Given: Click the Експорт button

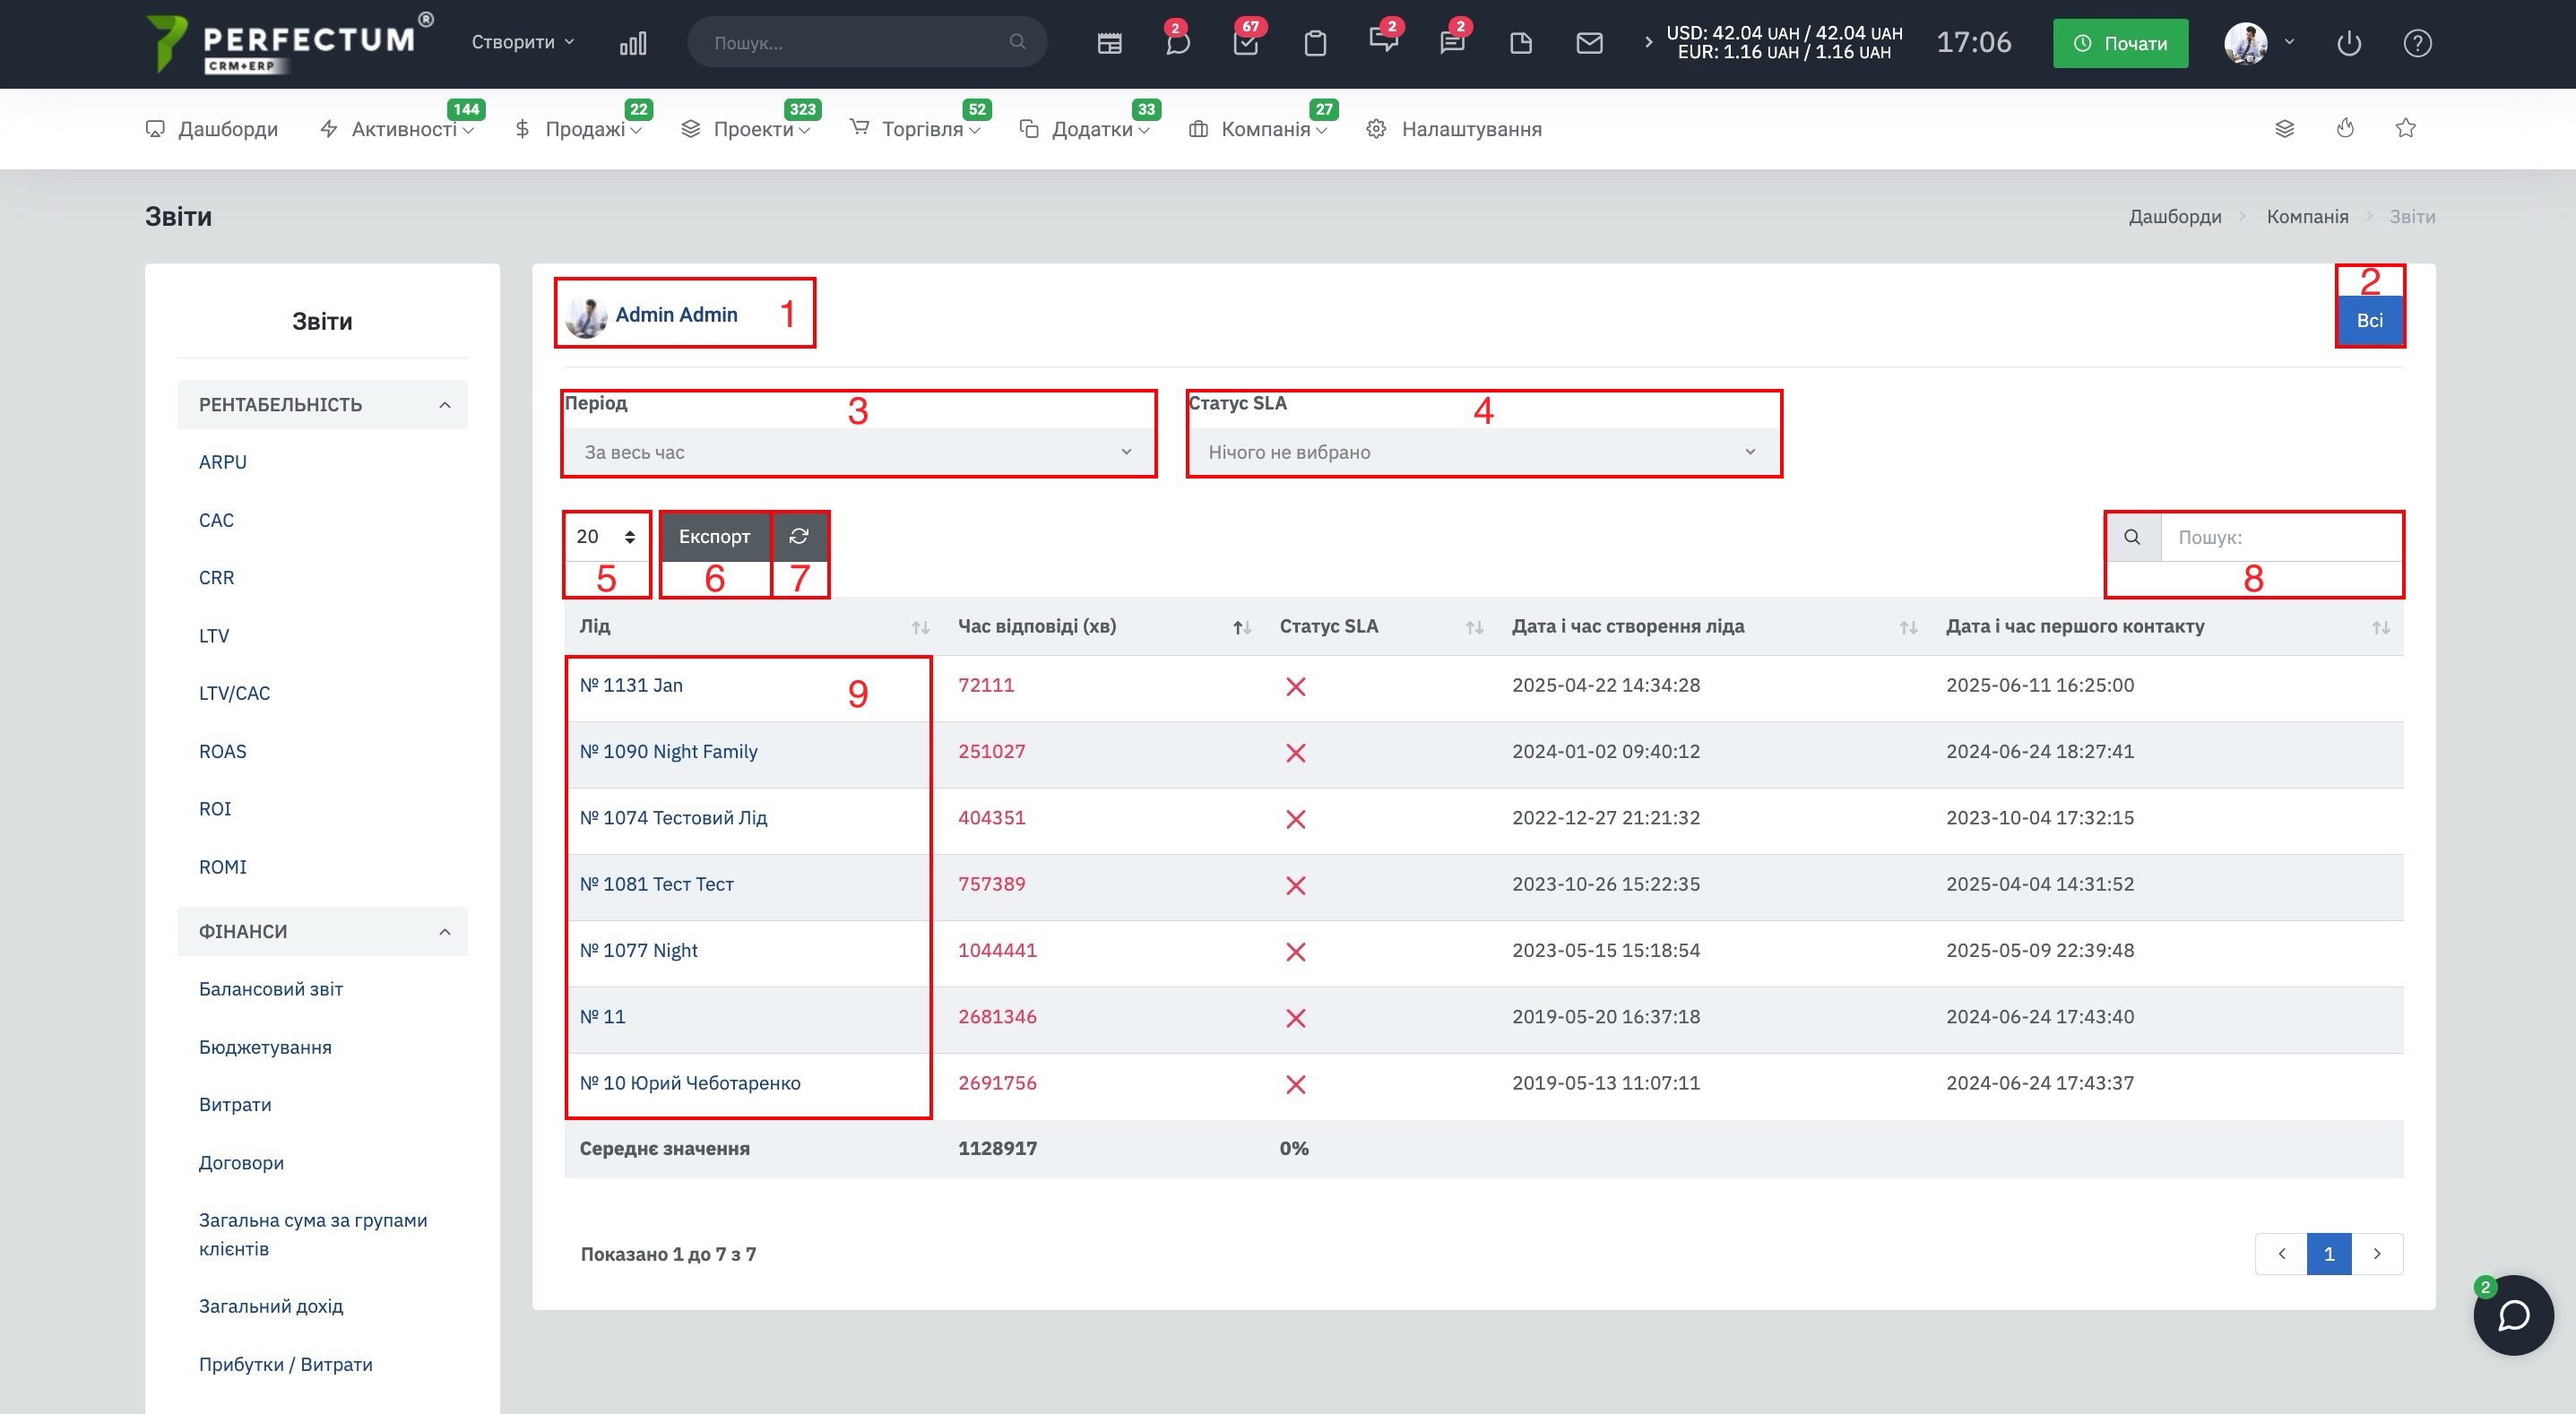Looking at the screenshot, I should 714,536.
